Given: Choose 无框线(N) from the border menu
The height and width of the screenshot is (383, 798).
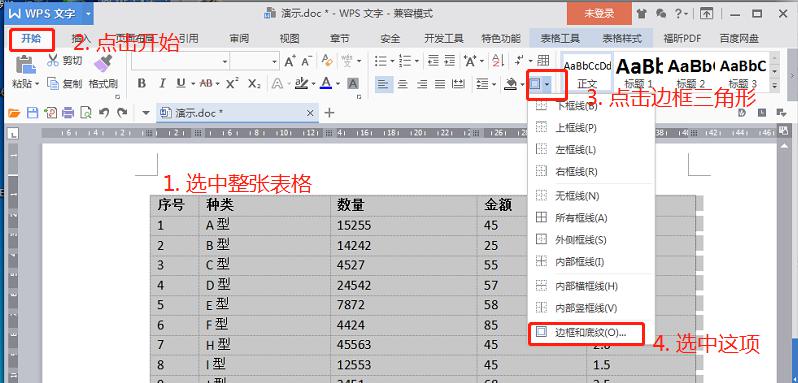Looking at the screenshot, I should pyautogui.click(x=591, y=196).
